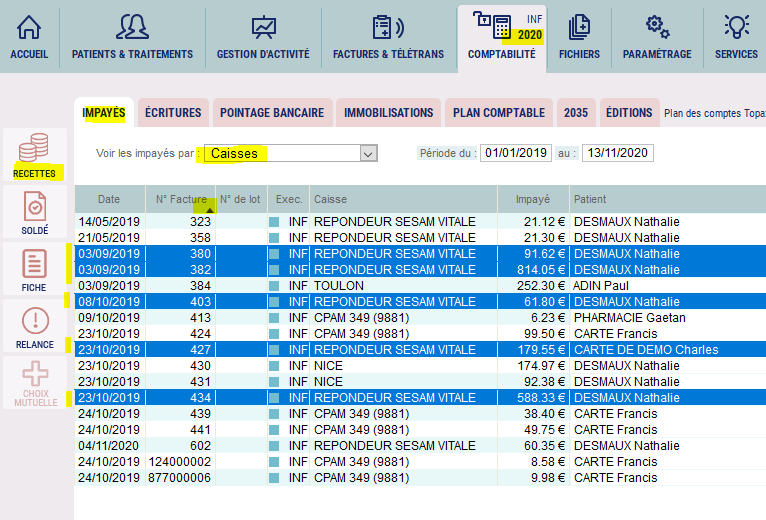The image size is (766, 520).
Task: Click the start date field 01/01/2019
Action: pos(516,153)
